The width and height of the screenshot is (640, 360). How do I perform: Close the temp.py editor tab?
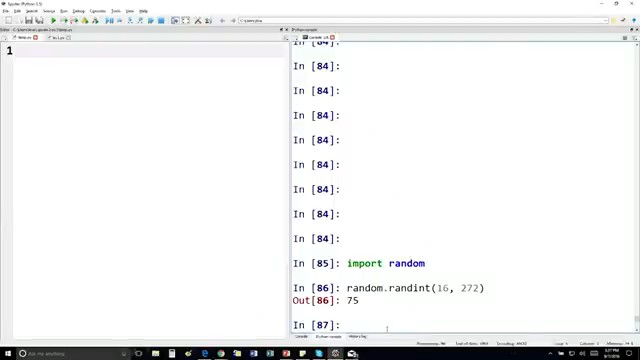click(x=36, y=38)
